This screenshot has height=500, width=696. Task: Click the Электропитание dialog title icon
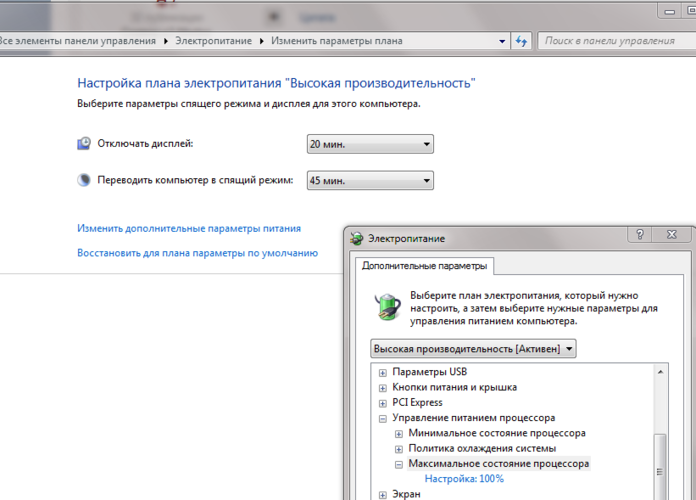pos(356,239)
